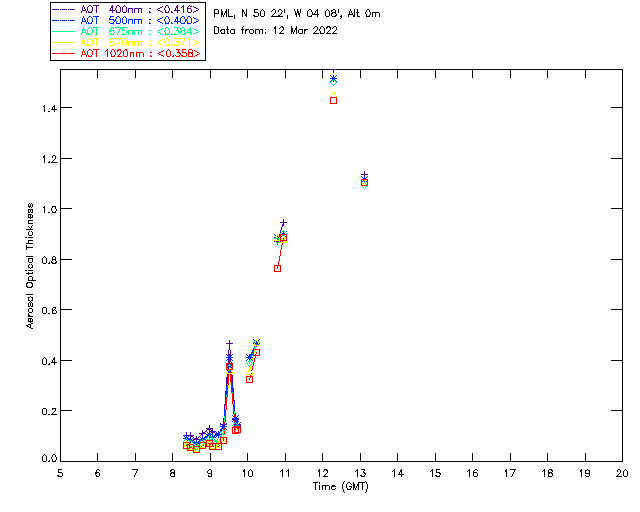Click y-axis label 0.2
The image size is (640, 512).
[49, 411]
